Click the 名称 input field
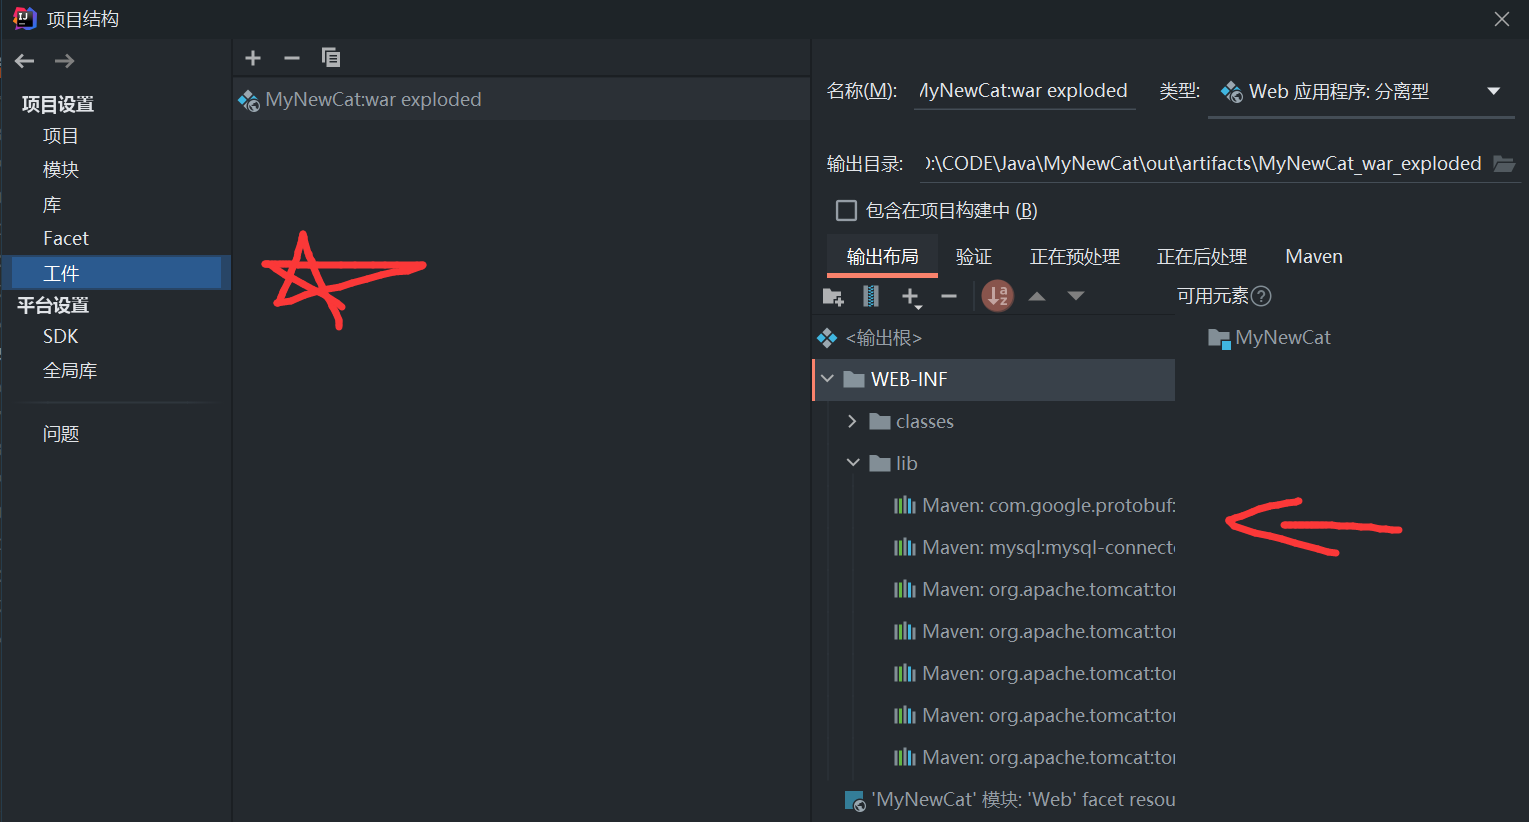Viewport: 1529px width, 822px height. click(x=1025, y=91)
